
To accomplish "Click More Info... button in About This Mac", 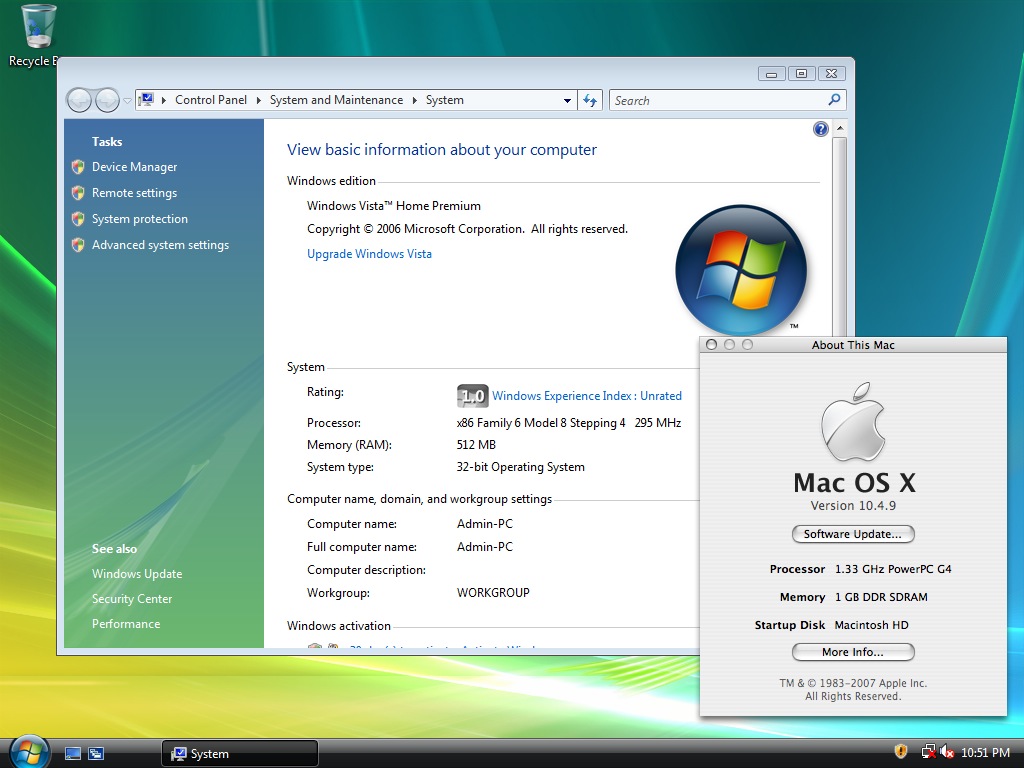I will click(x=853, y=652).
